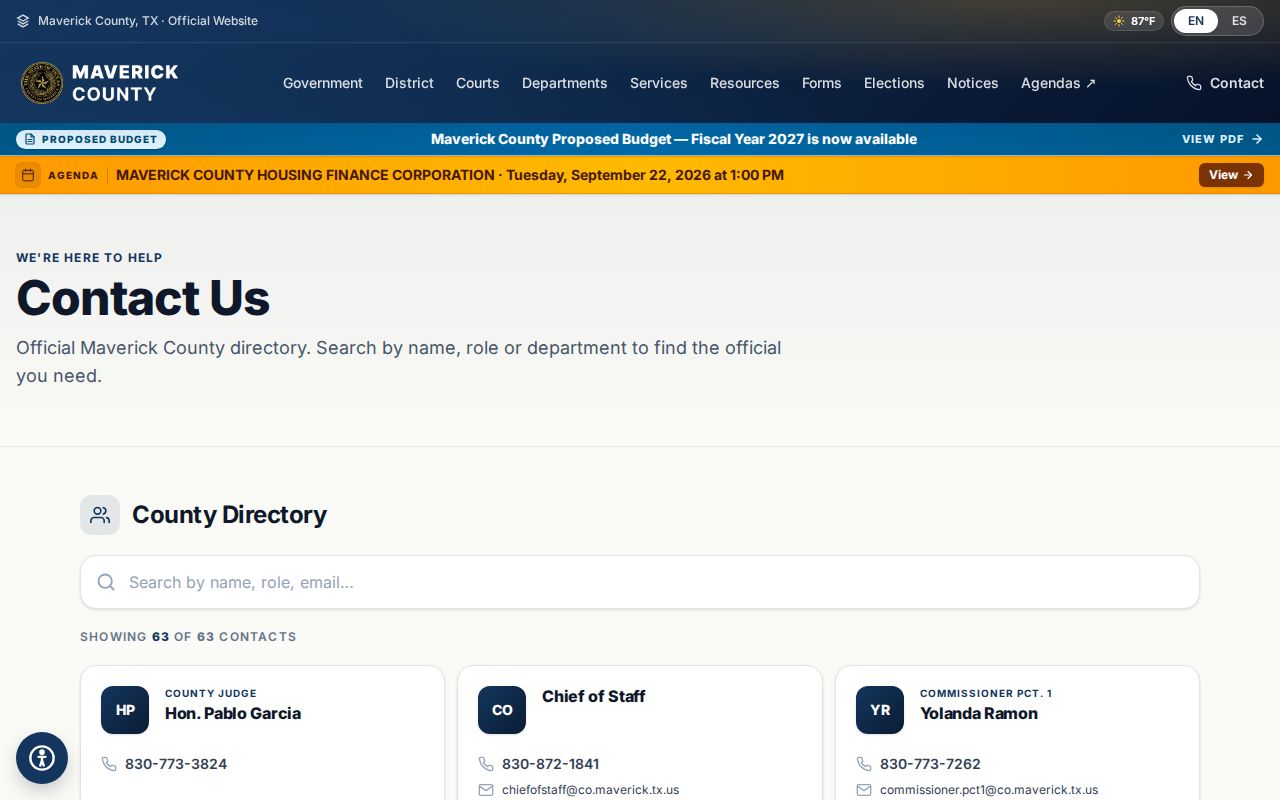Click the envelope icon beside chiefofstaff email

coord(486,790)
